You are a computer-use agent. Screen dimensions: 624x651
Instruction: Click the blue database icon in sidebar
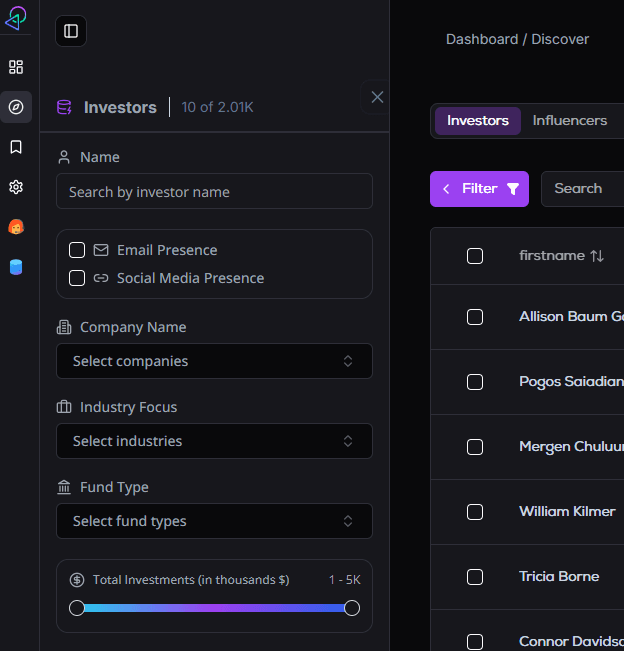pos(16,267)
